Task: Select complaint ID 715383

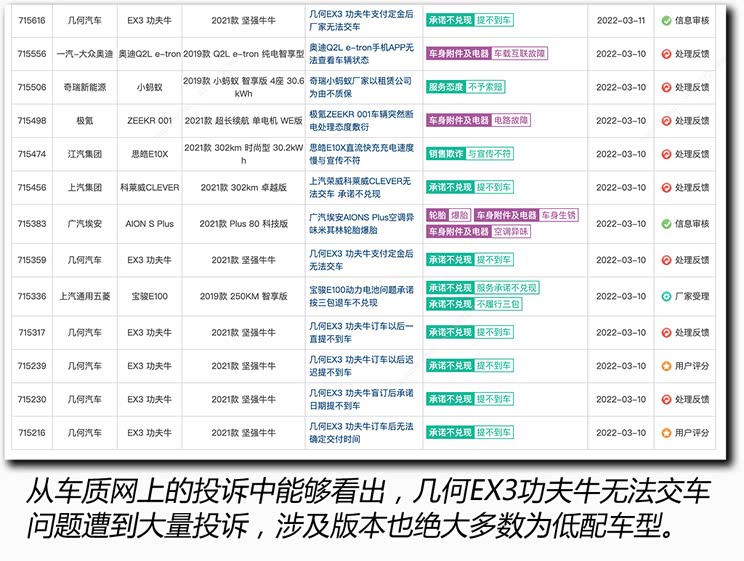Action: [32, 224]
